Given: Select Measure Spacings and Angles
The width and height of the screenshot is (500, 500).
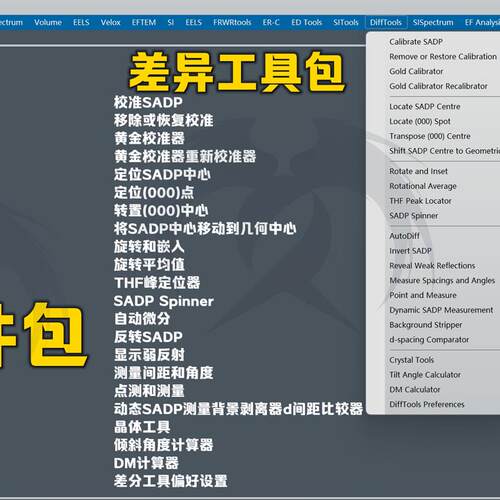Looking at the screenshot, I should coord(442,280).
